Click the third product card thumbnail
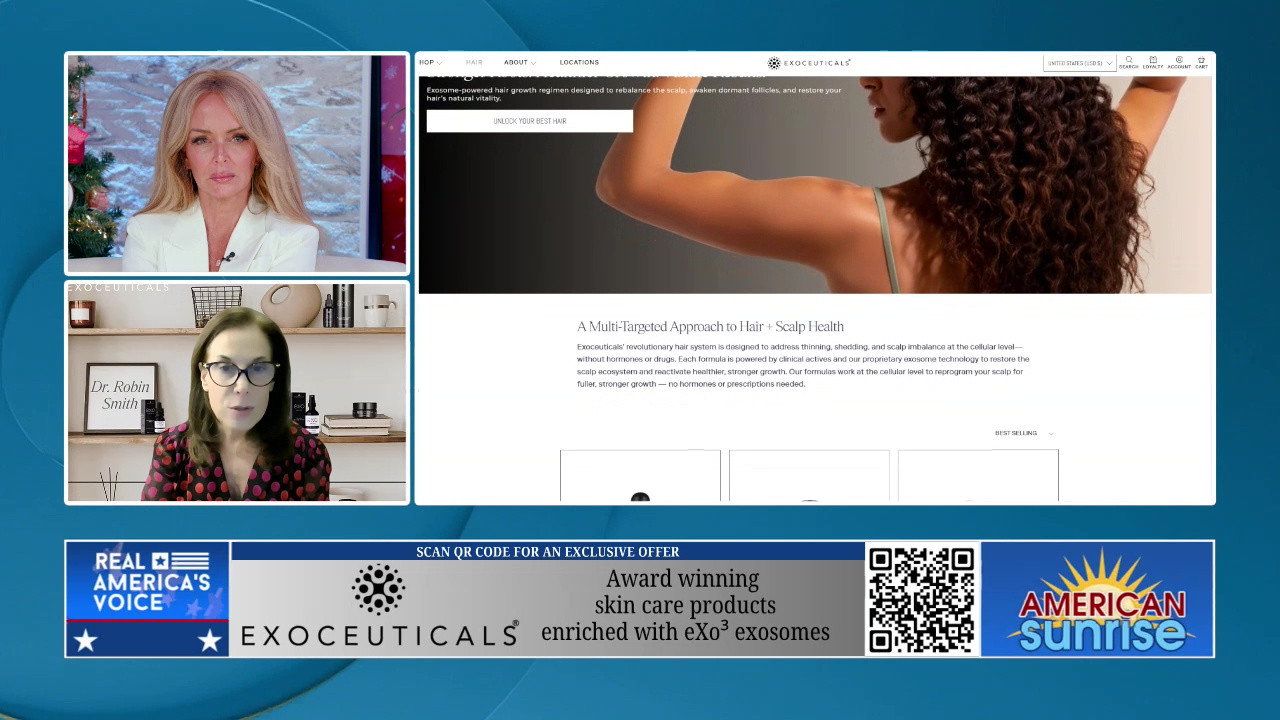1280x720 pixels. click(978, 476)
